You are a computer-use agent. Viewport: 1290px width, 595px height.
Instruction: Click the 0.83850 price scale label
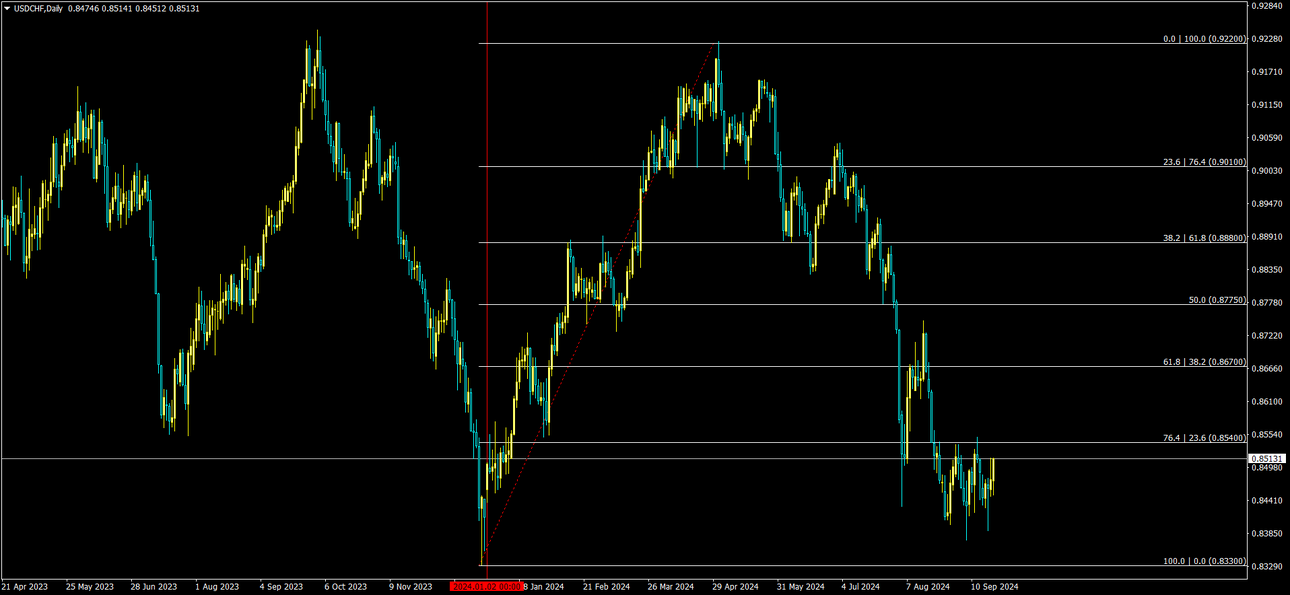click(x=1266, y=533)
